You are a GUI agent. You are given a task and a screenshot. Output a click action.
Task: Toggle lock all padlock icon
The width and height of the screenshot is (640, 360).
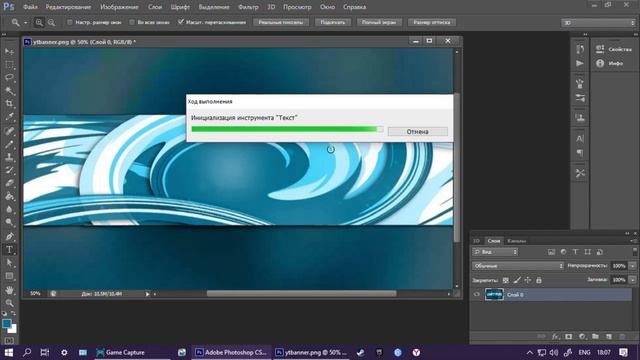pyautogui.click(x=539, y=280)
